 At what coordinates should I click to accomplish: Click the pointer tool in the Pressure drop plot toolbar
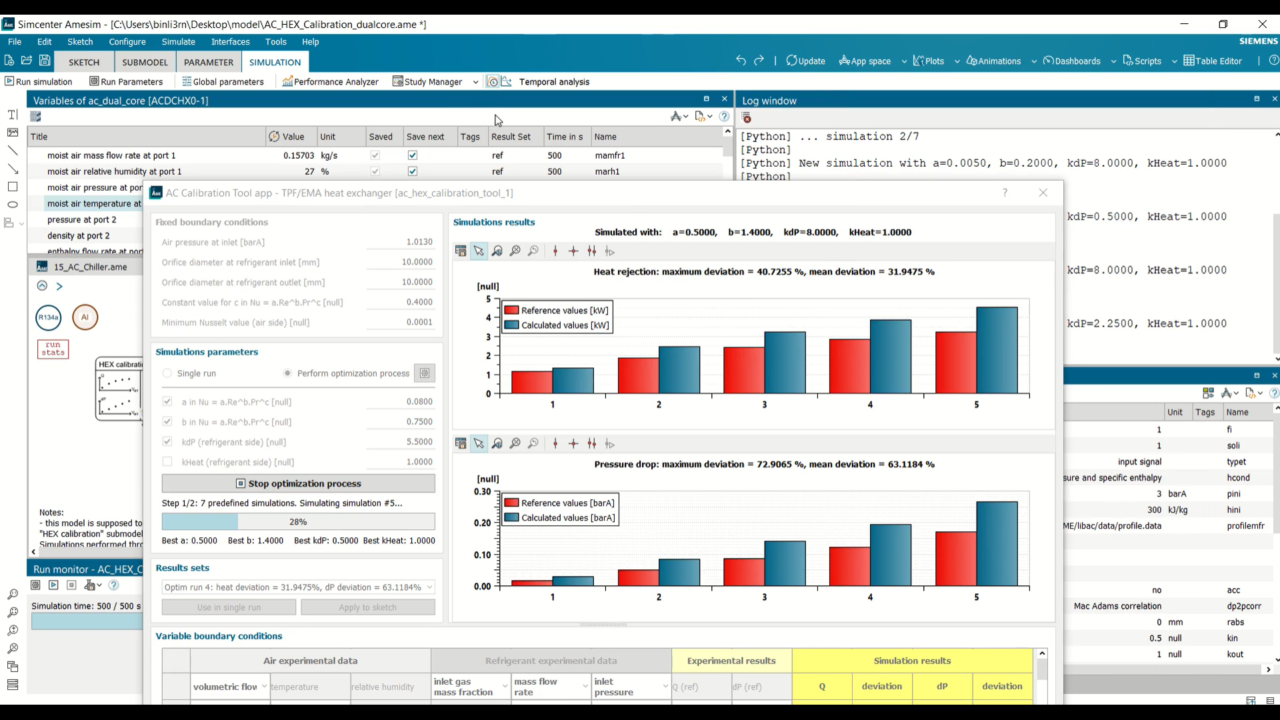tap(479, 443)
